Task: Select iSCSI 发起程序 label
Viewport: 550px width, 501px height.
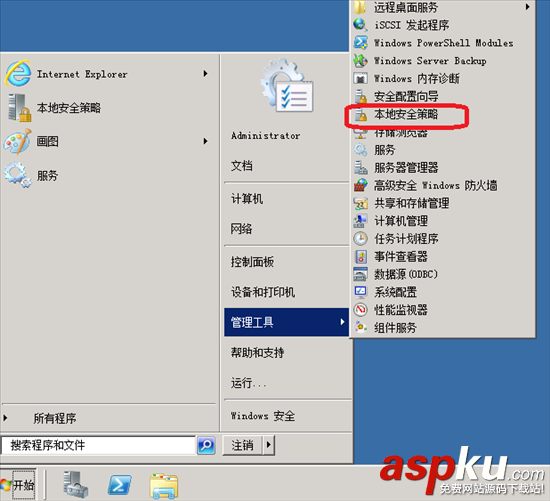Action: click(411, 25)
